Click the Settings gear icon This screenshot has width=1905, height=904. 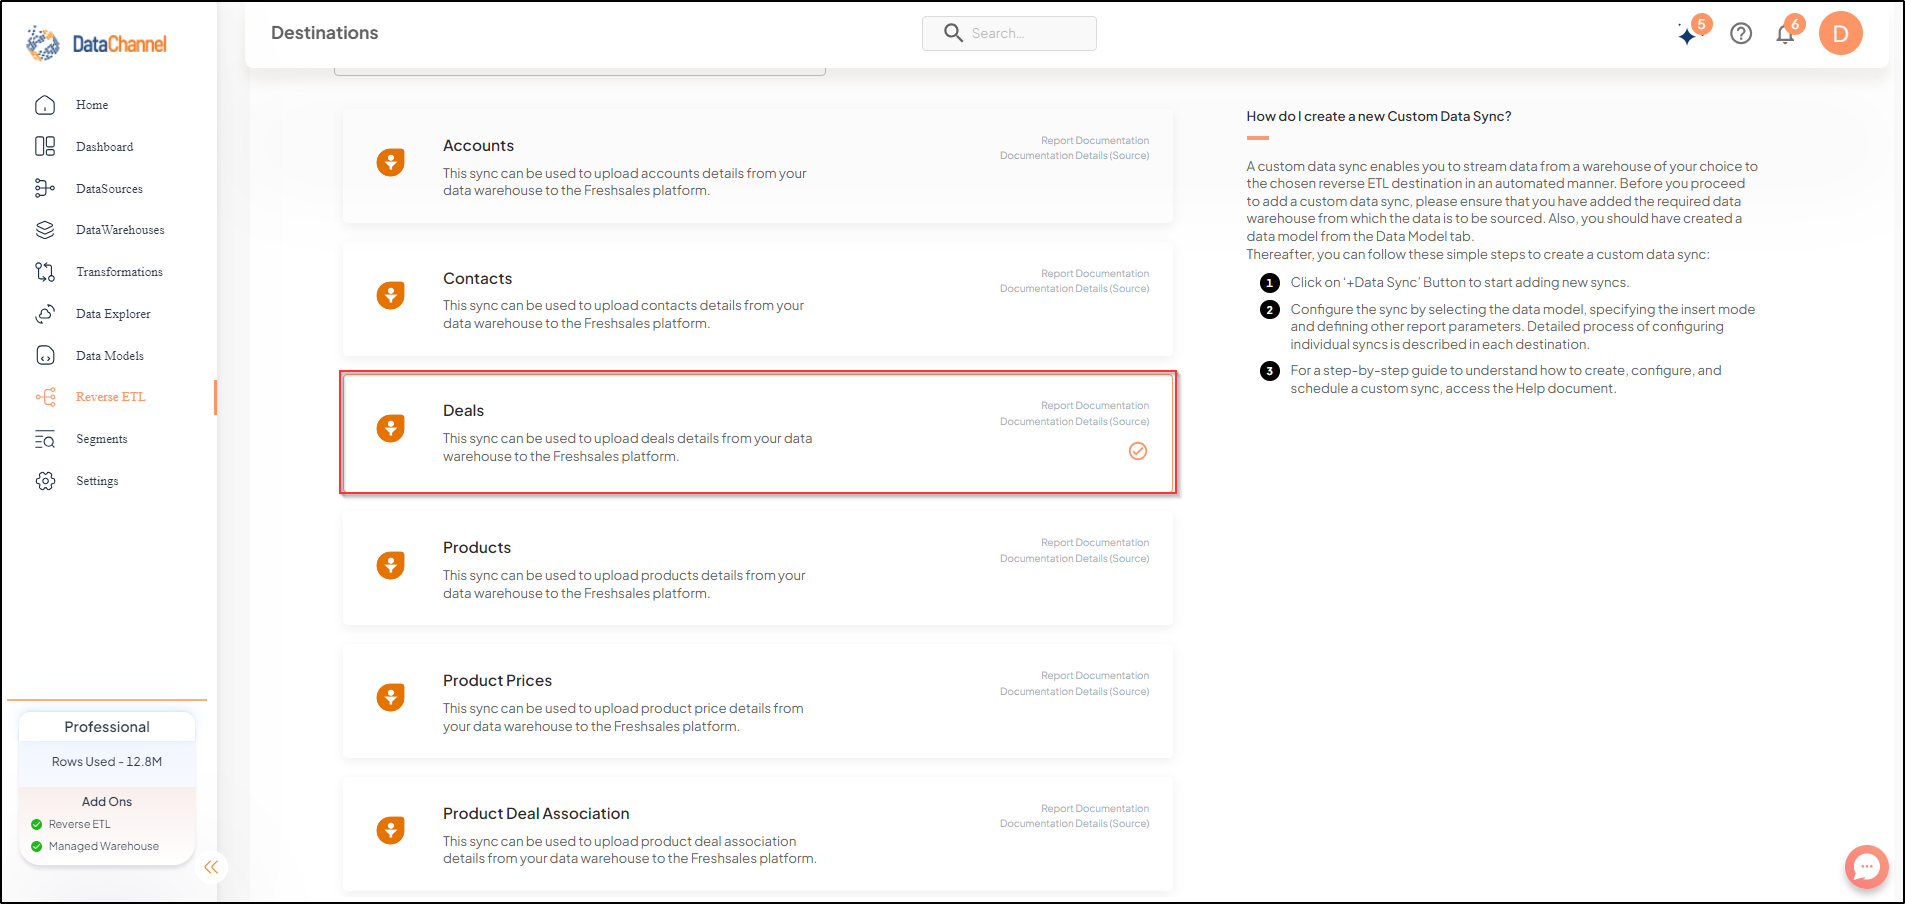45,481
